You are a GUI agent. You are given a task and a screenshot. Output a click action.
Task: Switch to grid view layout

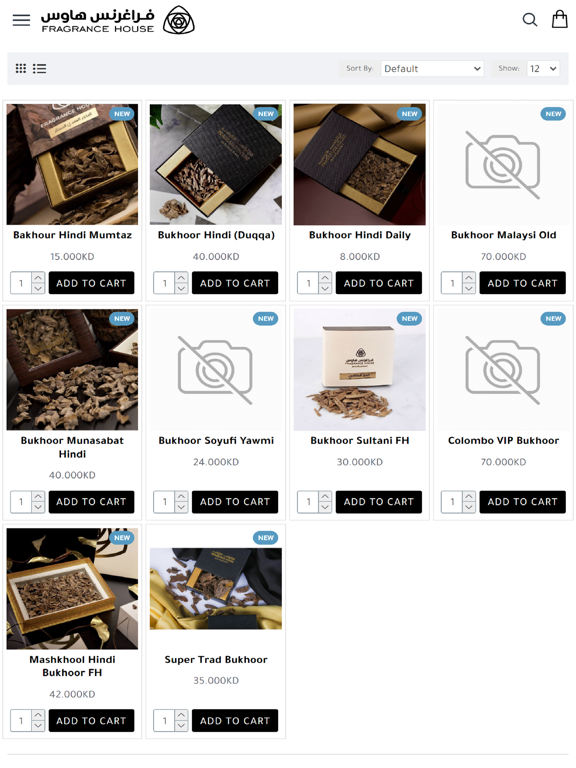[21, 68]
